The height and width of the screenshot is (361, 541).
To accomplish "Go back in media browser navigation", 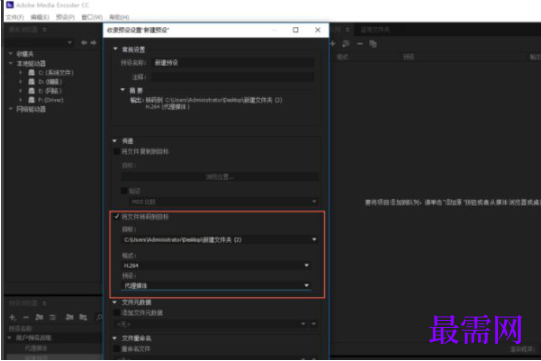I will 84,42.
